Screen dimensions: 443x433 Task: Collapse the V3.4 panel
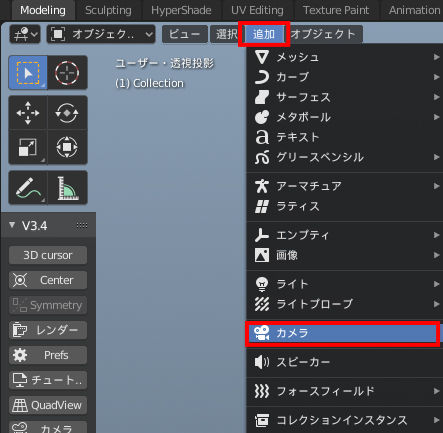12,225
